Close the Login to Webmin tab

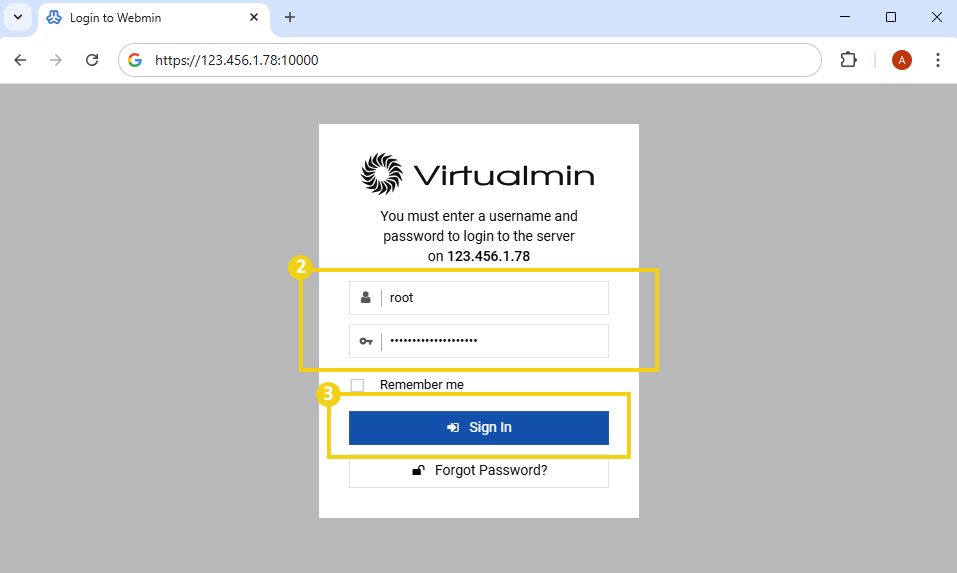tap(254, 17)
